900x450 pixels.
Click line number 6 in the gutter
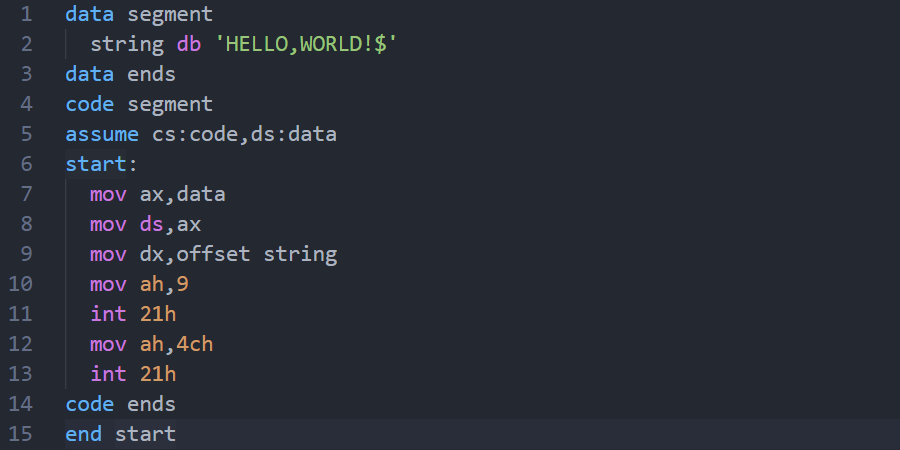(25, 164)
